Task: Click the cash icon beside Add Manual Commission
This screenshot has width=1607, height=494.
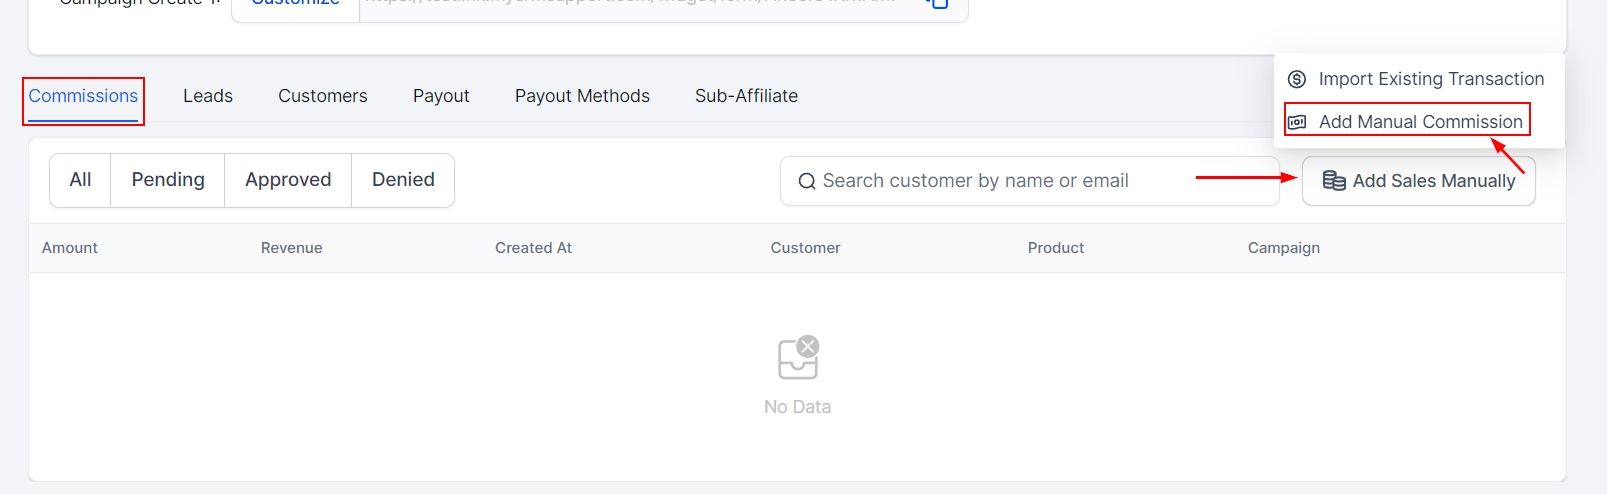Action: (x=1297, y=122)
